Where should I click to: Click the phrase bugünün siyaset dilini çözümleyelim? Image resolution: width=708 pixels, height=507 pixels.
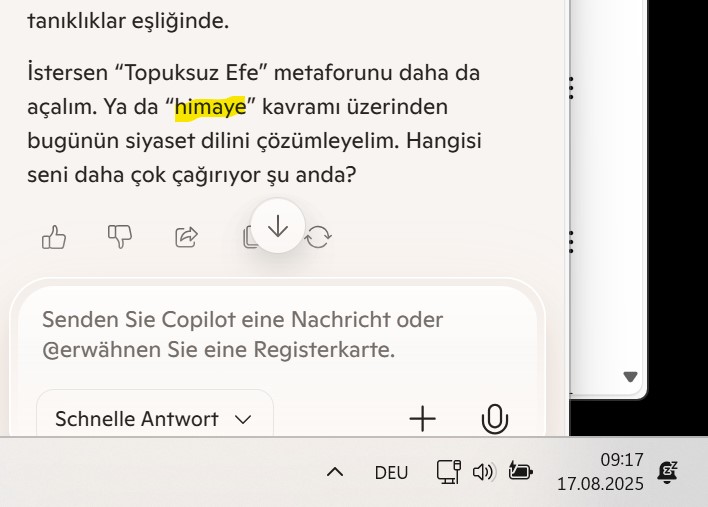tap(213, 141)
